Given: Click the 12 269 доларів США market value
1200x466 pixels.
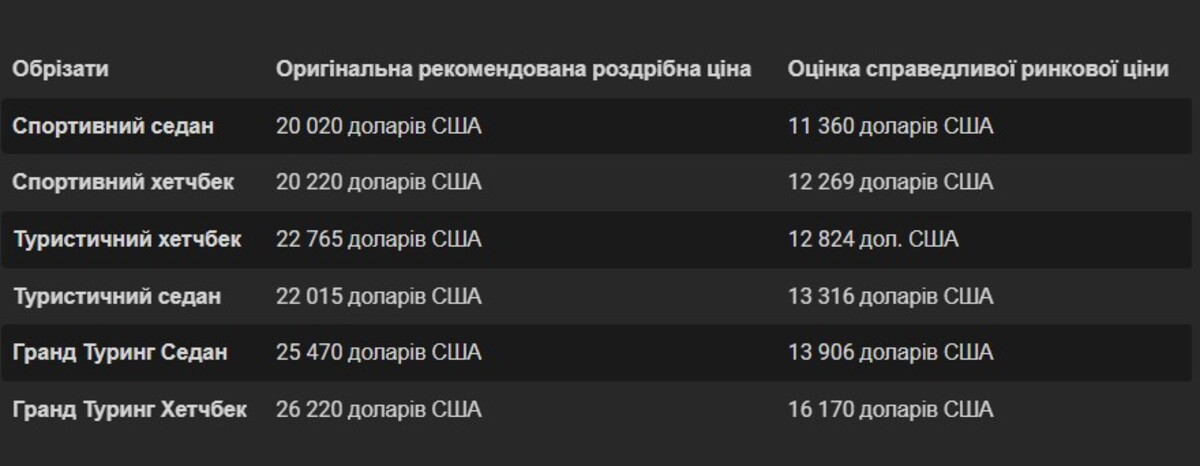Looking at the screenshot, I should point(890,182).
